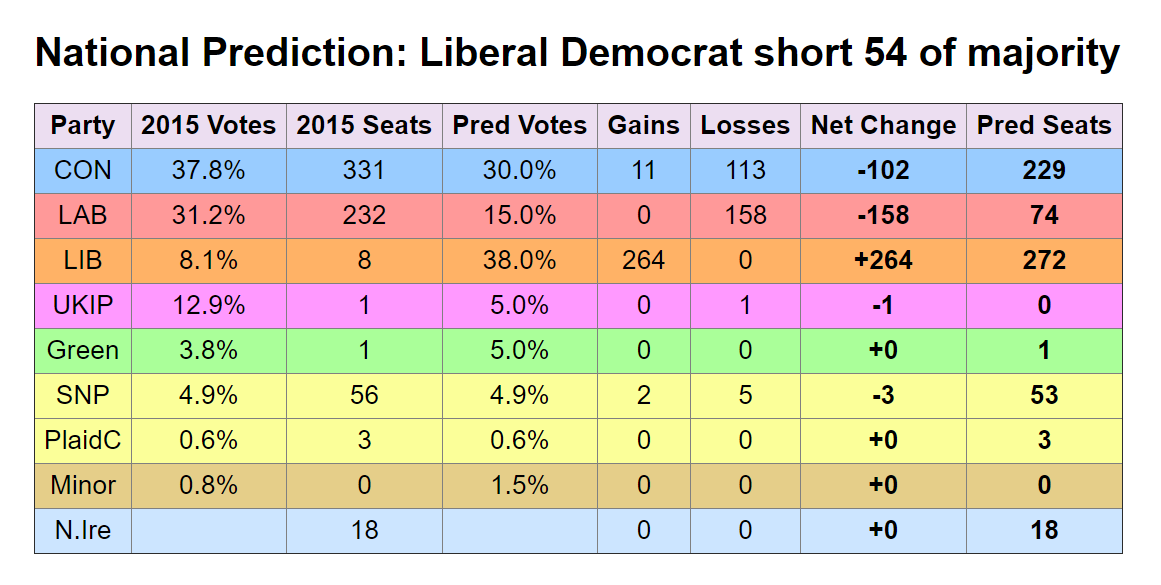
Task: Click the LIB party name cell
Action: coord(83,261)
